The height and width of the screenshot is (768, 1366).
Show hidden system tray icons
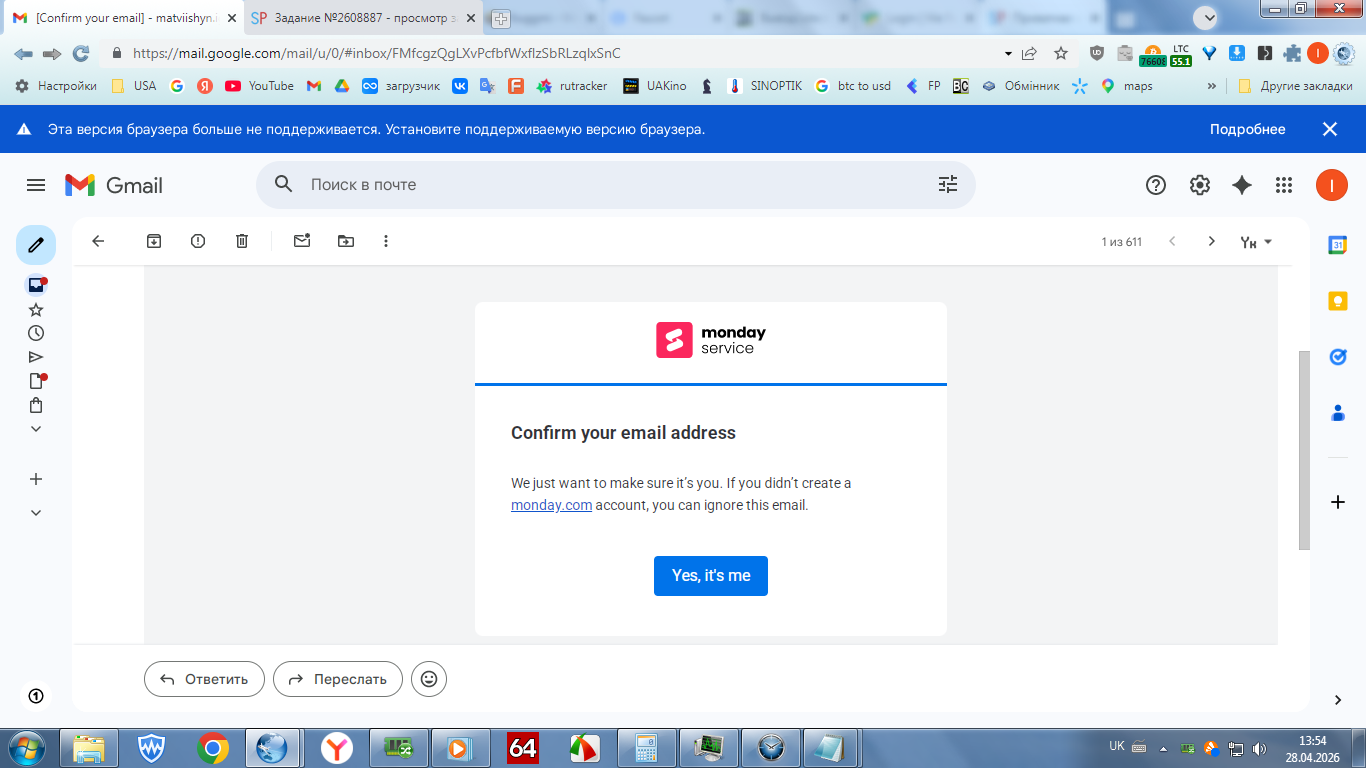(x=1162, y=747)
